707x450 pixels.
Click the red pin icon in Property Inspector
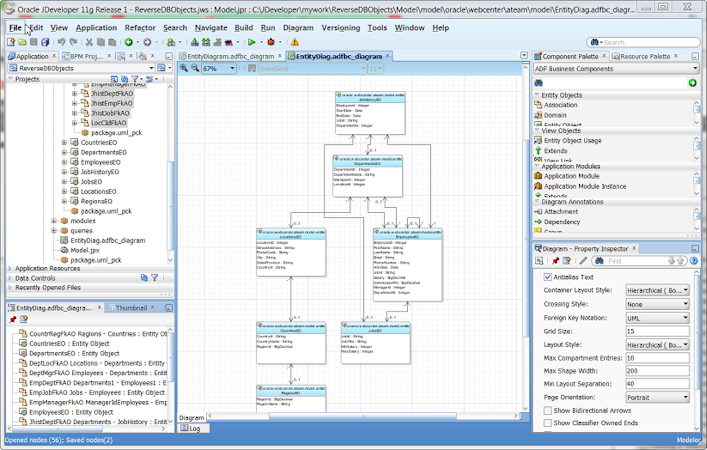pyautogui.click(x=555, y=261)
